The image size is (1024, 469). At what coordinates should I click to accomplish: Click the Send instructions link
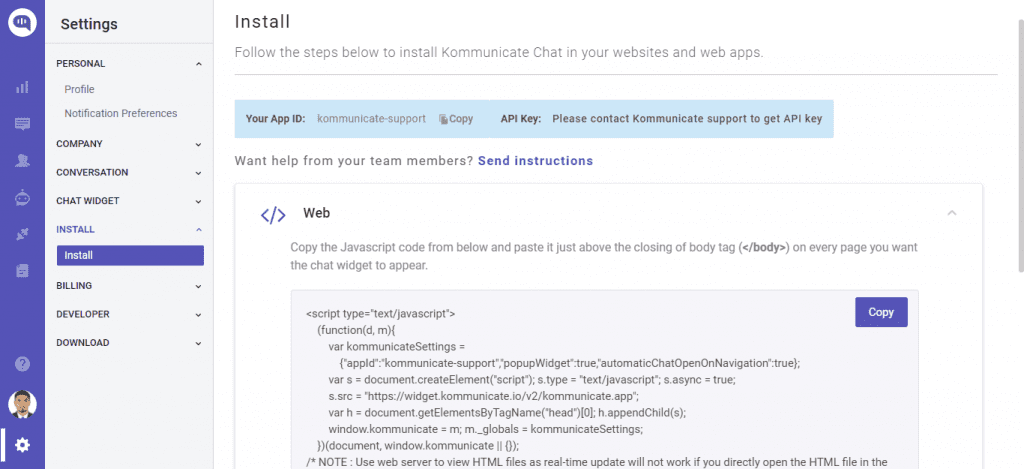(x=535, y=161)
